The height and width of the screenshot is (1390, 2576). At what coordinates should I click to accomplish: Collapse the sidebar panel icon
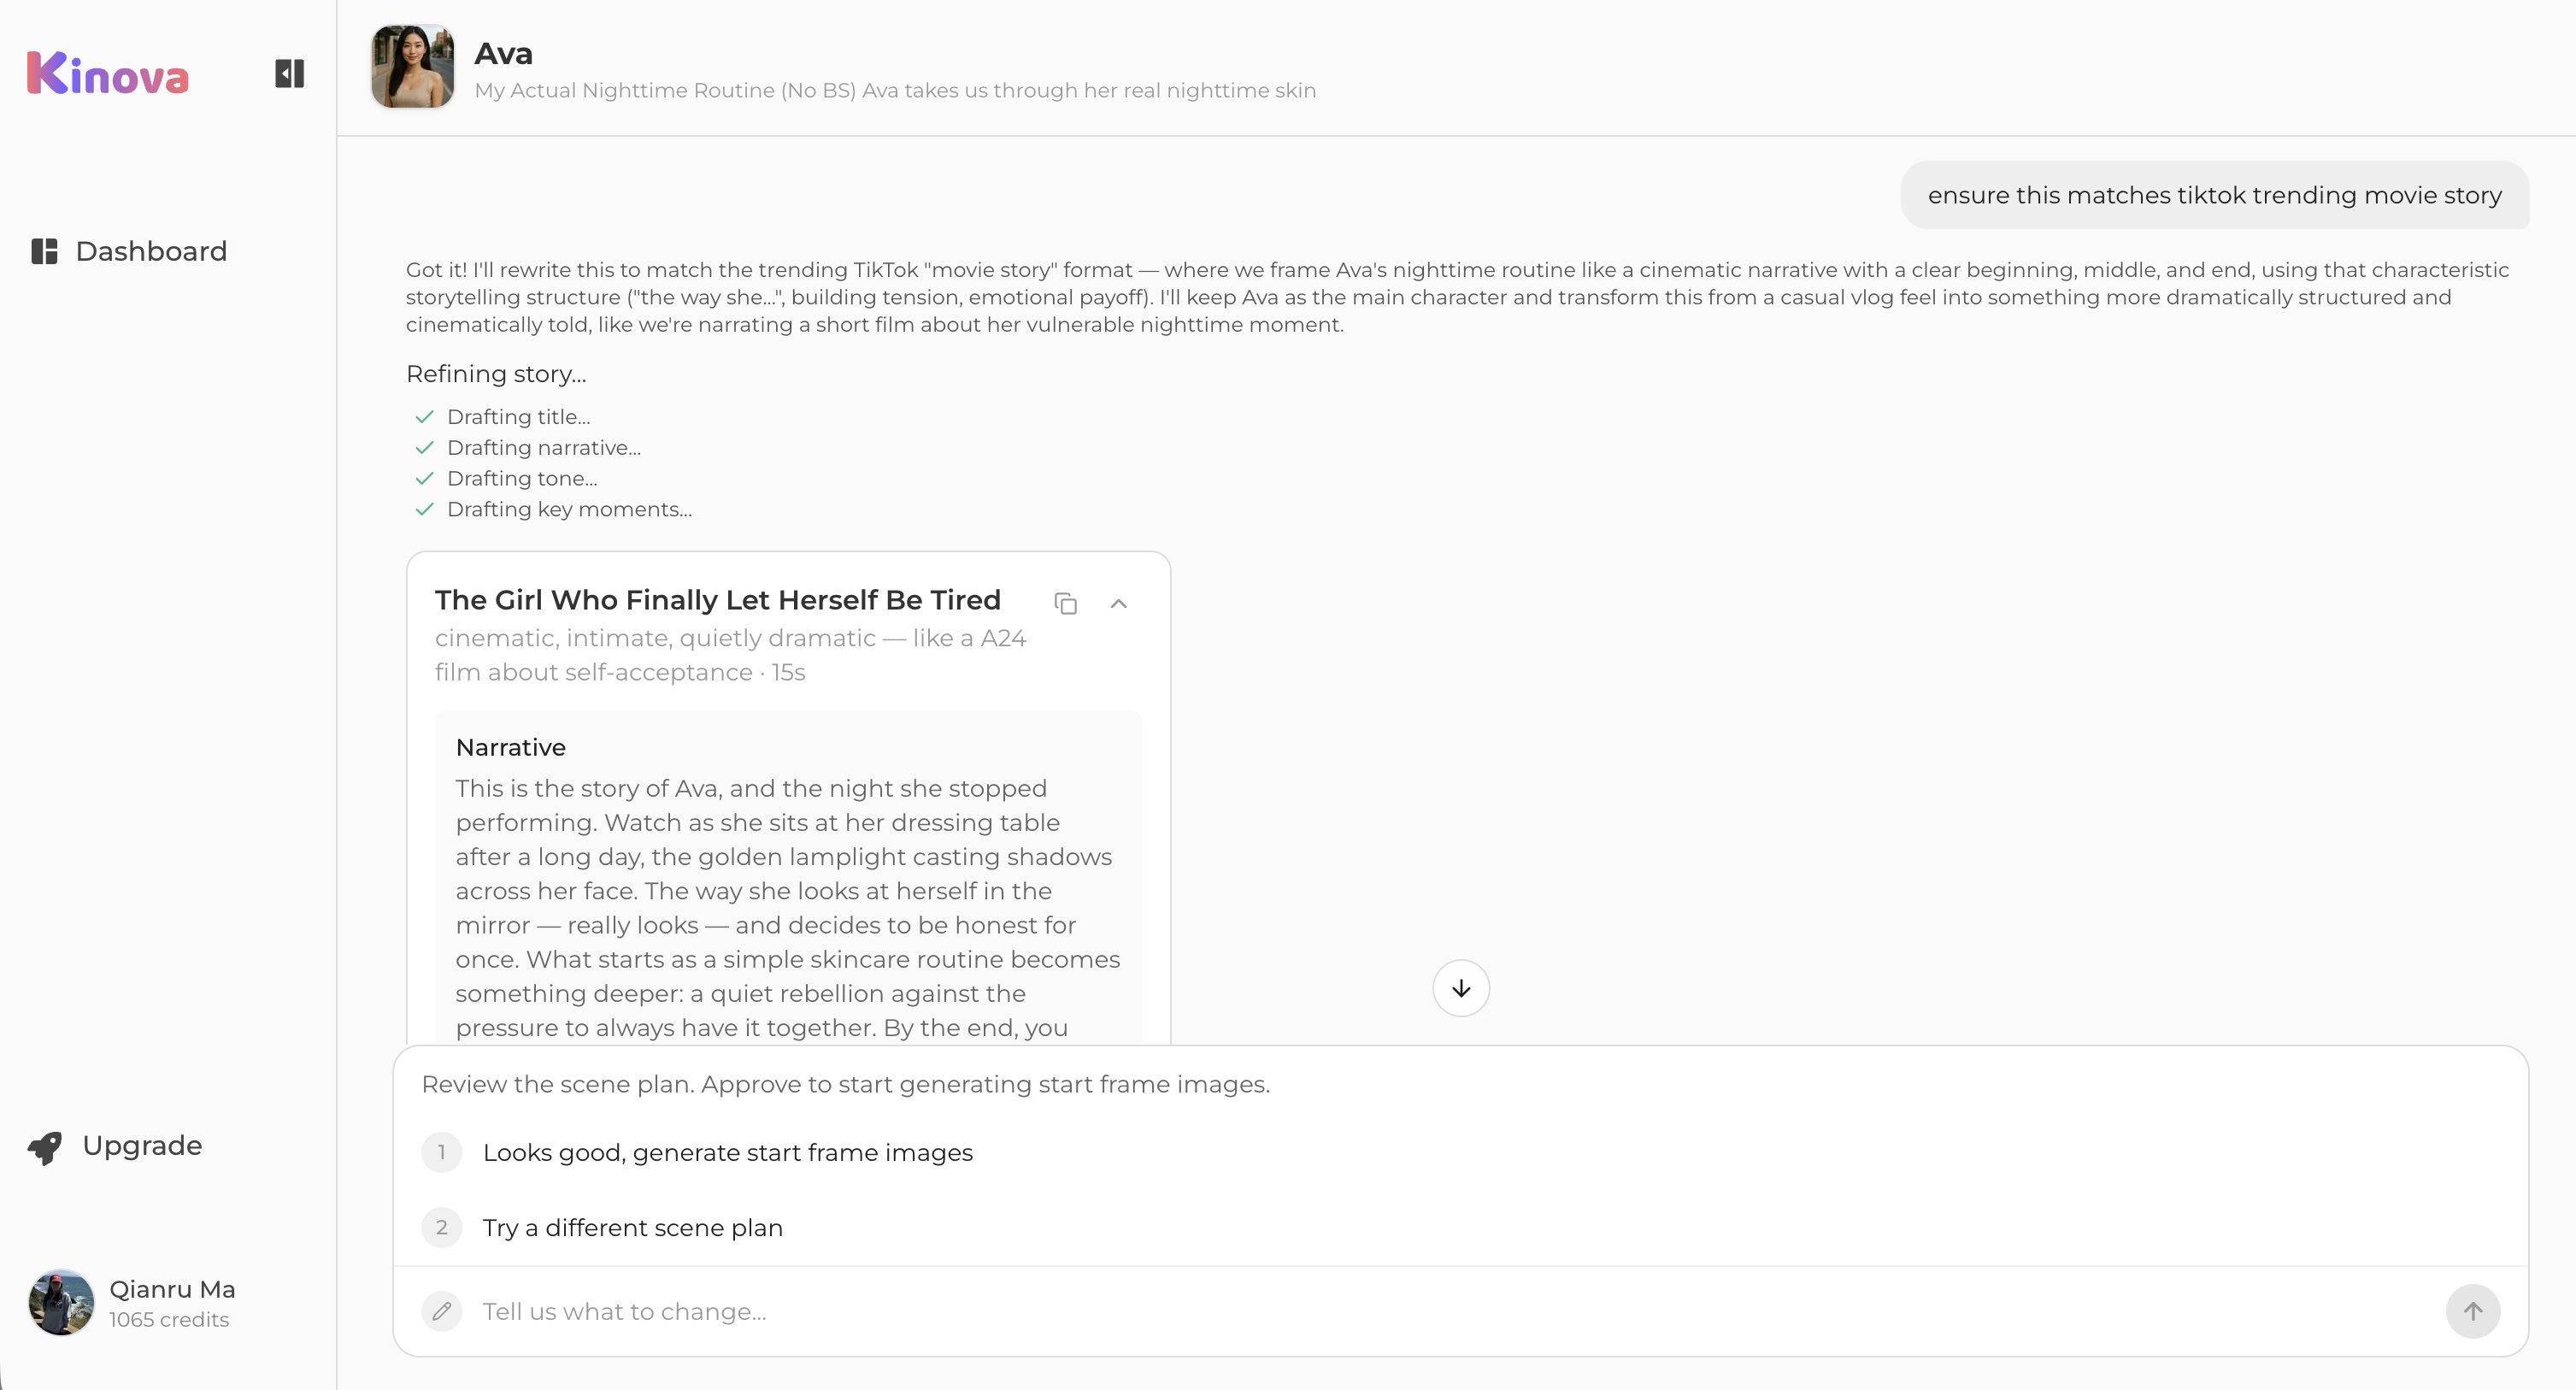click(289, 74)
